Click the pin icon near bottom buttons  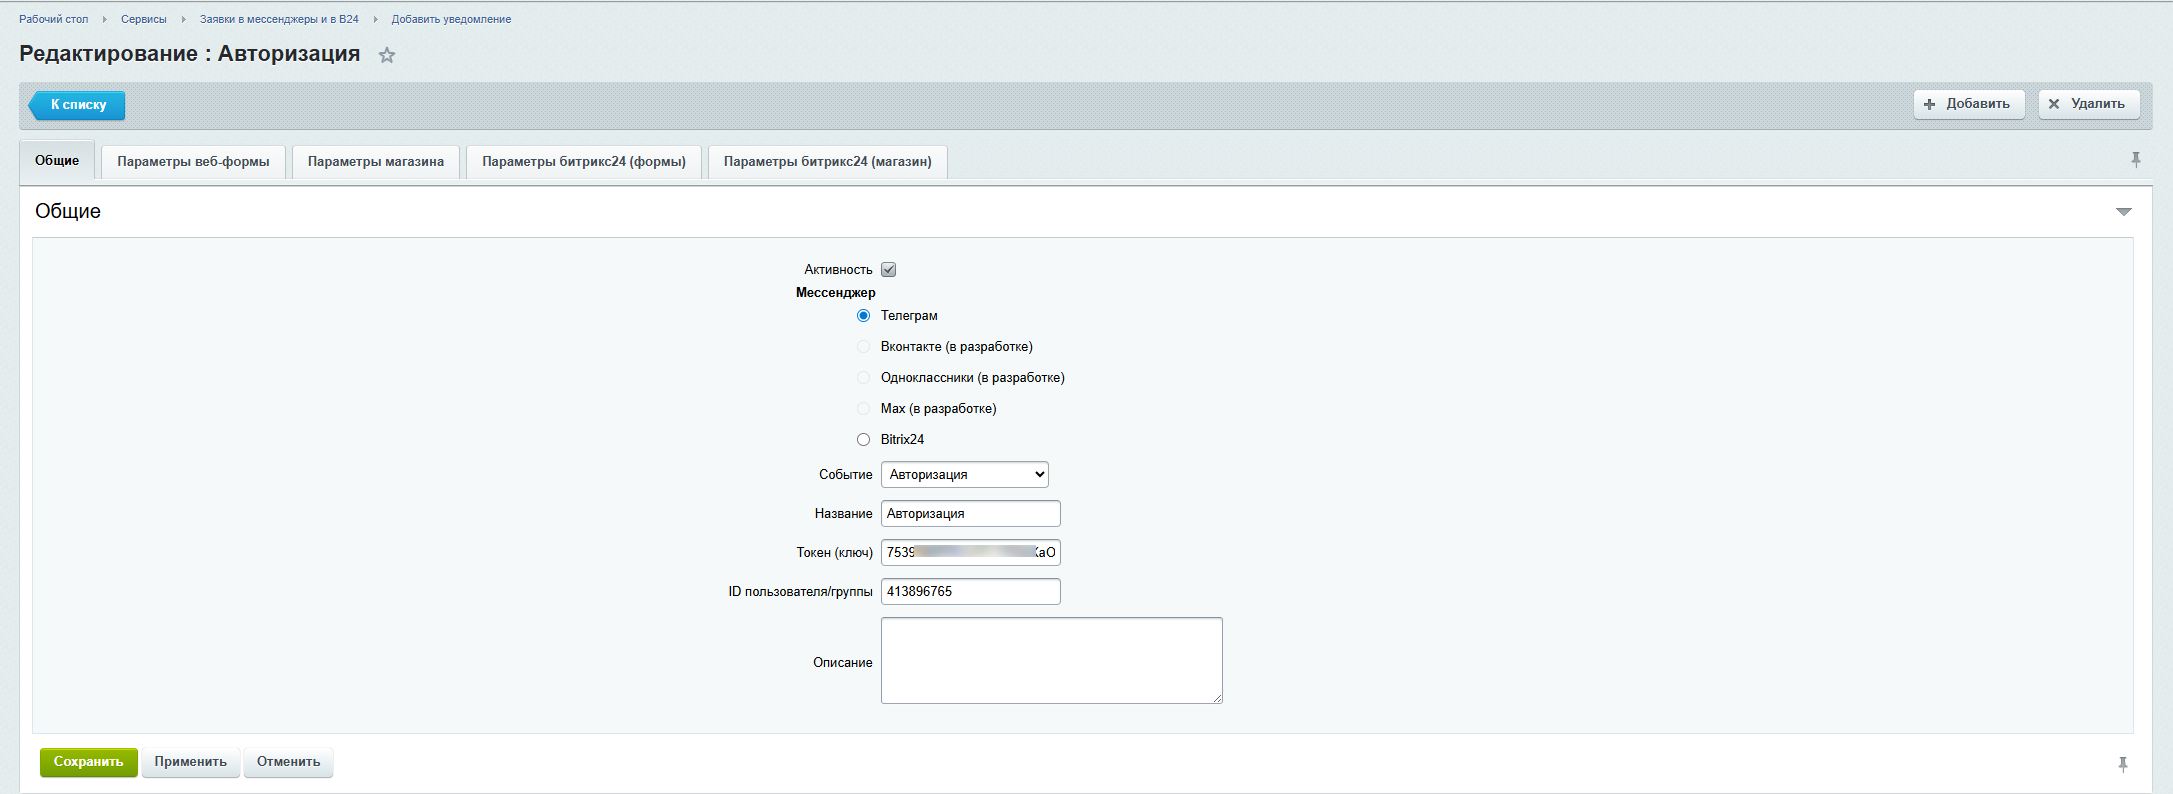point(2122,764)
